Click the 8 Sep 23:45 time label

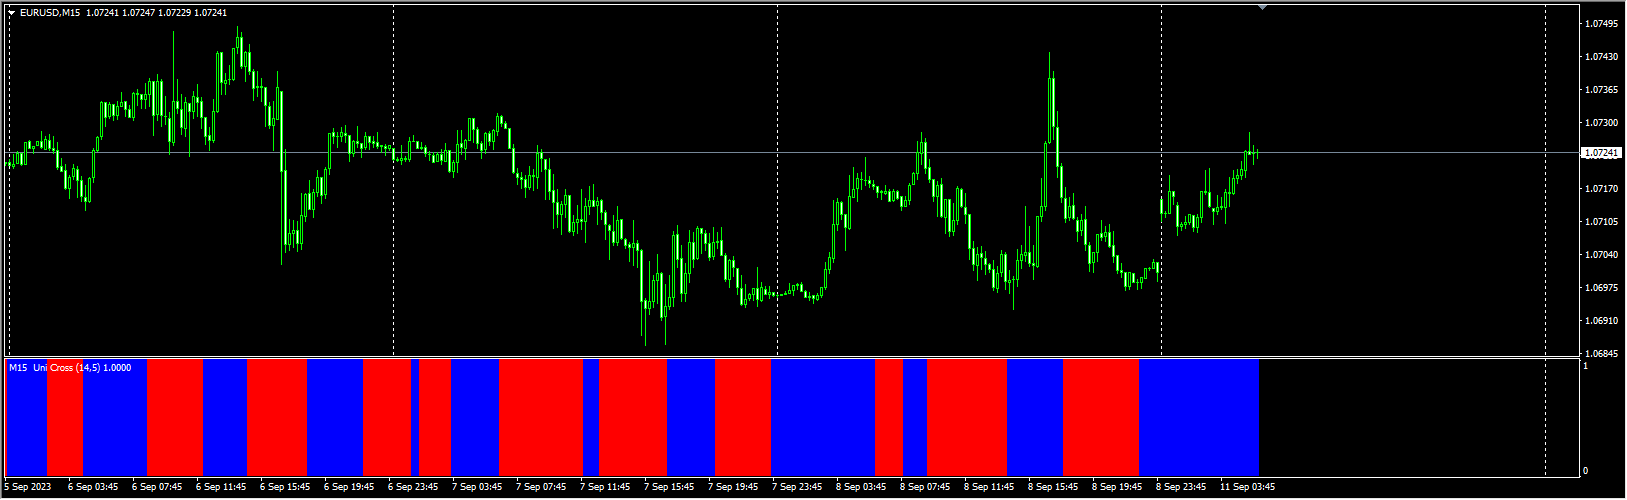(x=1181, y=488)
